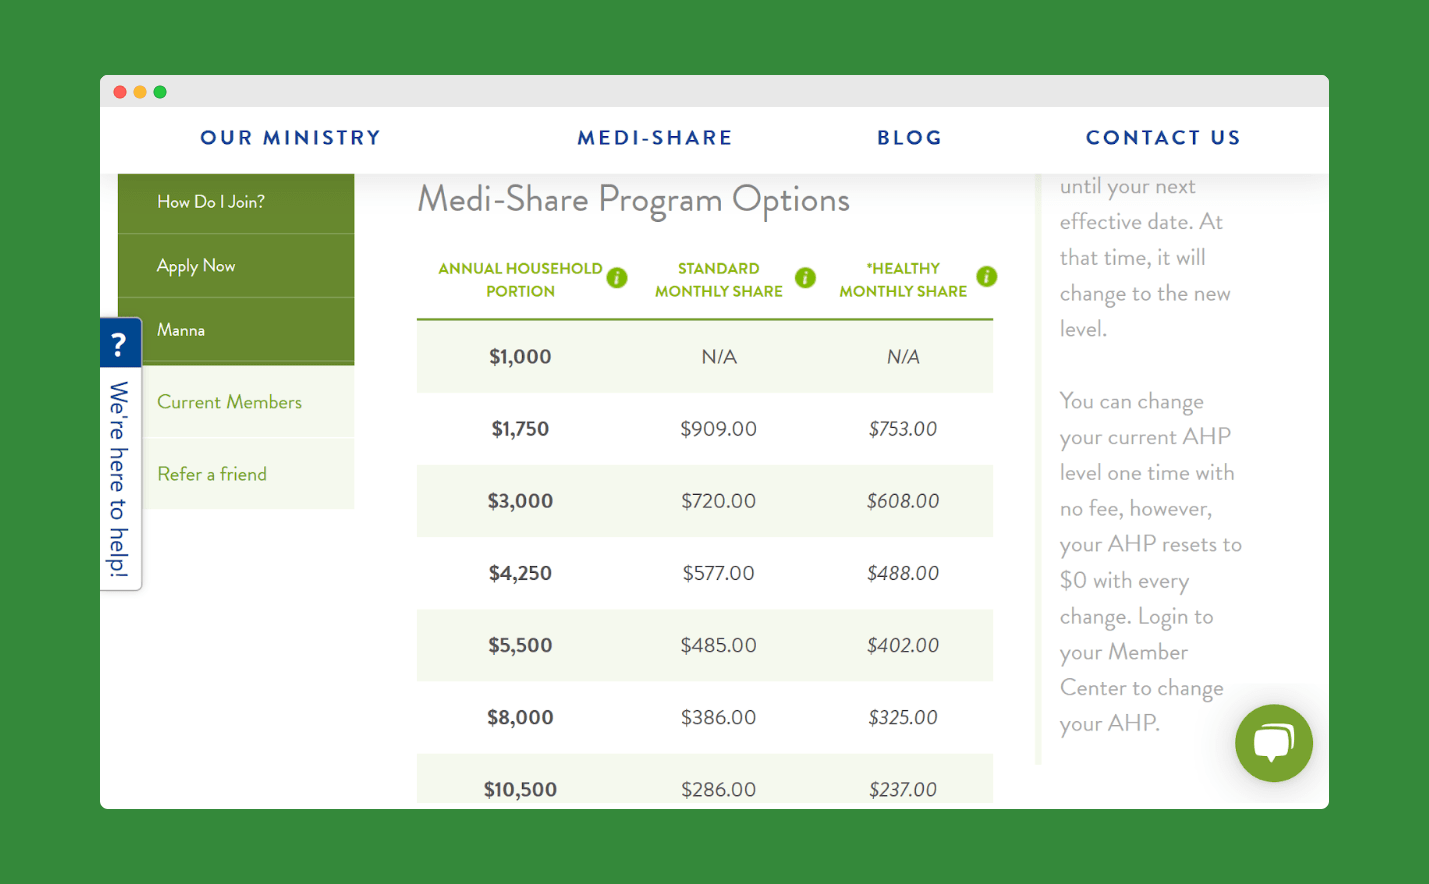Click the Annual Household Portion column header
Viewport: 1429px width, 884px height.
(x=520, y=280)
